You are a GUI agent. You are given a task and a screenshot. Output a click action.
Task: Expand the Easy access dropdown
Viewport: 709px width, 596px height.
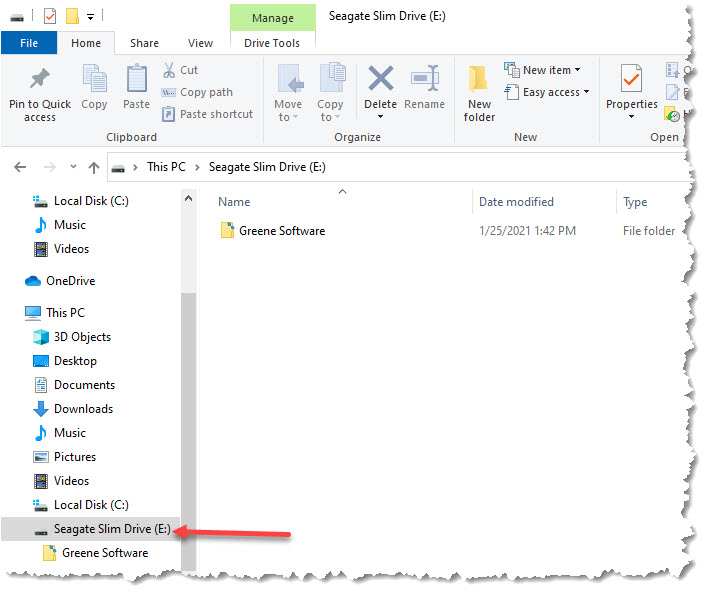(547, 92)
